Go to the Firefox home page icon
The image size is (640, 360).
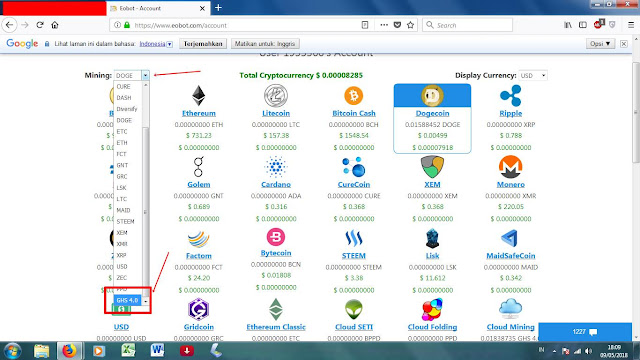point(55,25)
